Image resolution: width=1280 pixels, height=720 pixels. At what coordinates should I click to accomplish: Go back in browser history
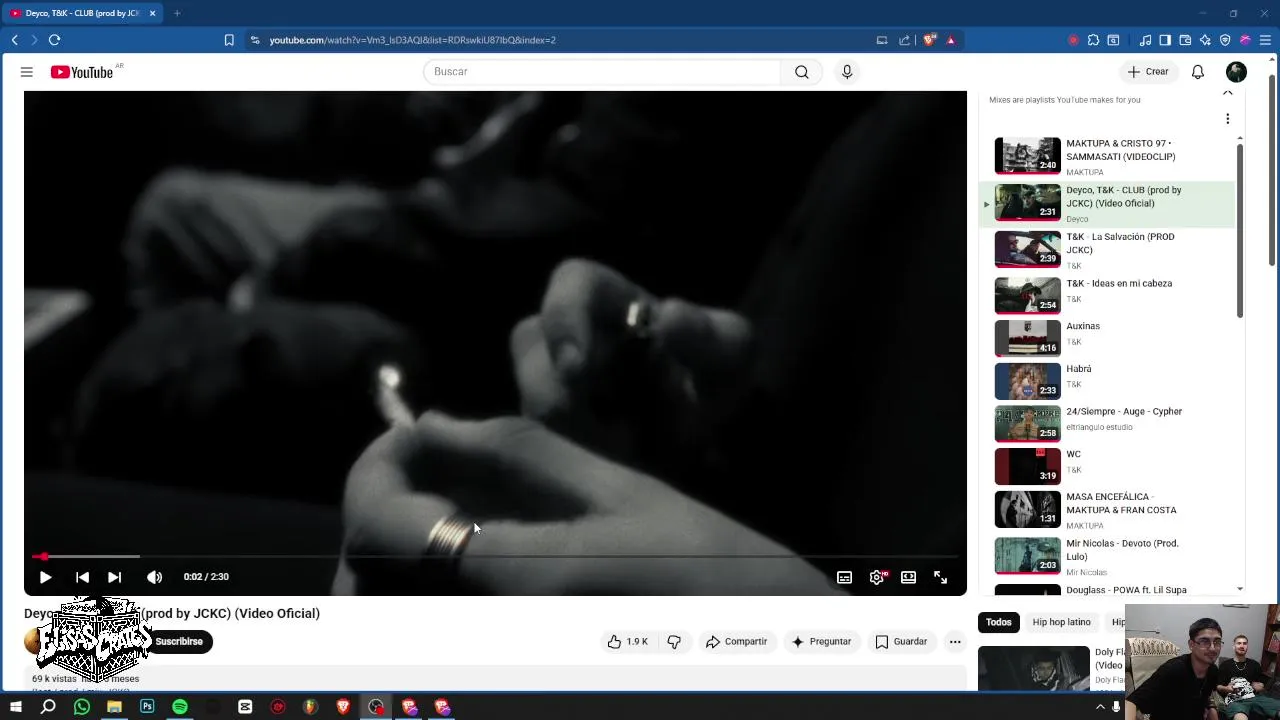pyautogui.click(x=14, y=40)
